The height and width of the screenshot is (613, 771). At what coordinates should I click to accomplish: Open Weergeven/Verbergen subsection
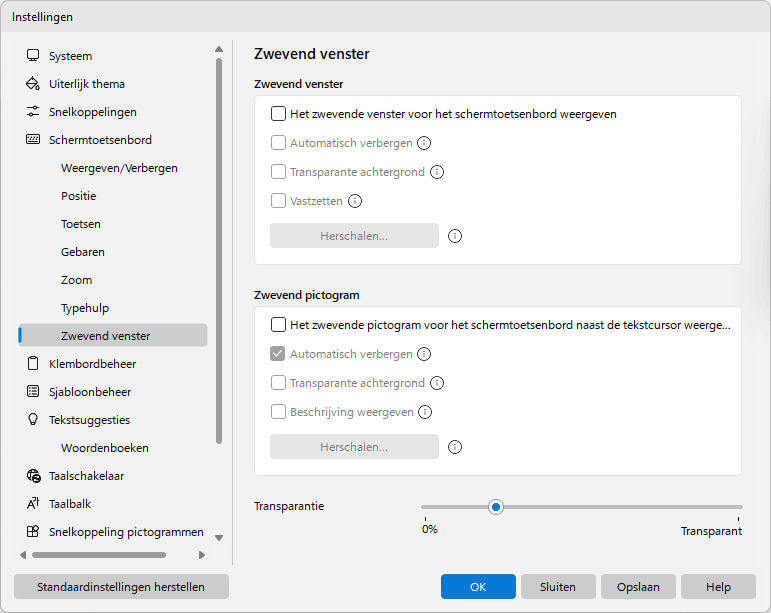[113, 168]
